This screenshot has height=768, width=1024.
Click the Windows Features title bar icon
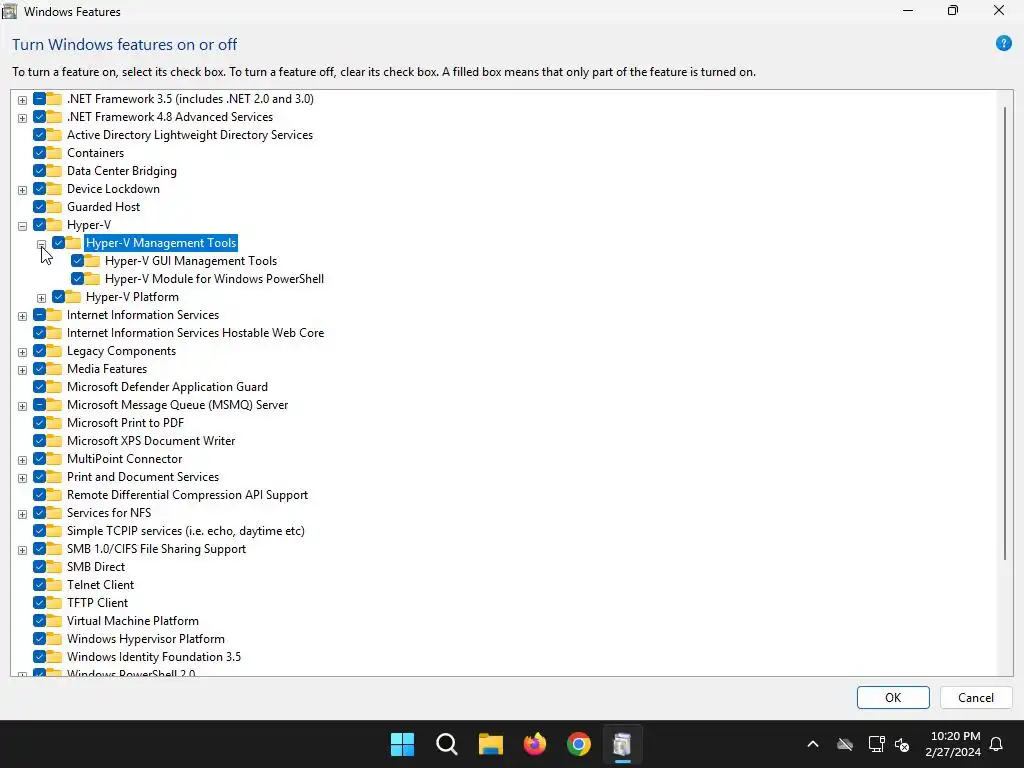tap(10, 11)
